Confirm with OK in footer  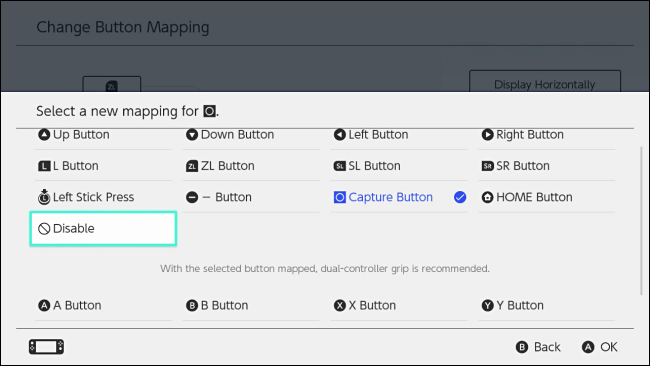pos(599,347)
